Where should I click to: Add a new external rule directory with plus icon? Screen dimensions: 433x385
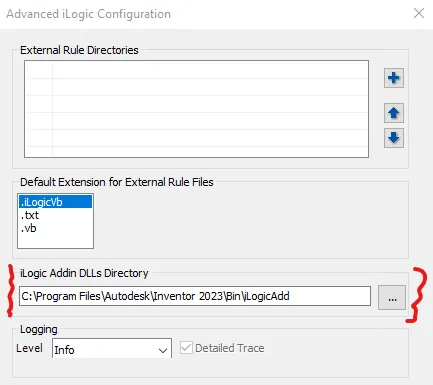(394, 78)
